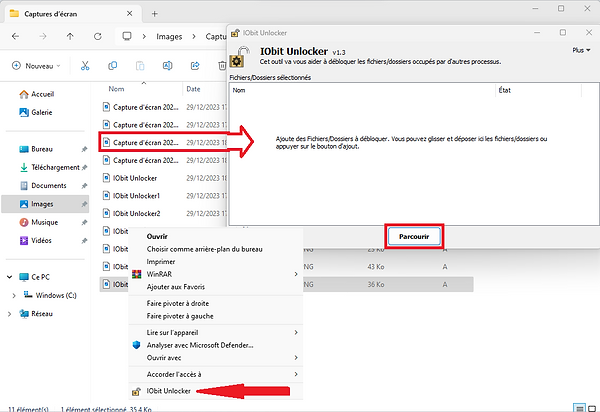Image resolution: width=600 pixels, height=412 pixels.
Task: Click the Paste icon in toolbar
Action: coord(140,66)
